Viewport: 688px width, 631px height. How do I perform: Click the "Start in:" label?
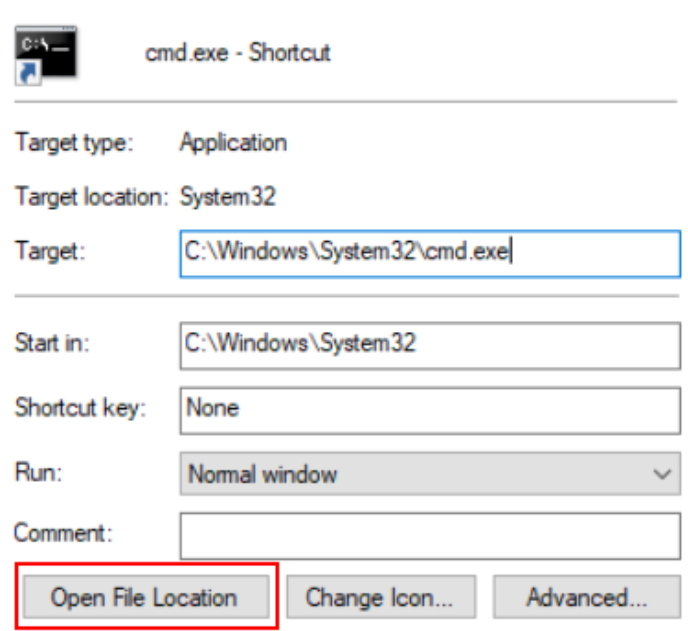click(52, 343)
